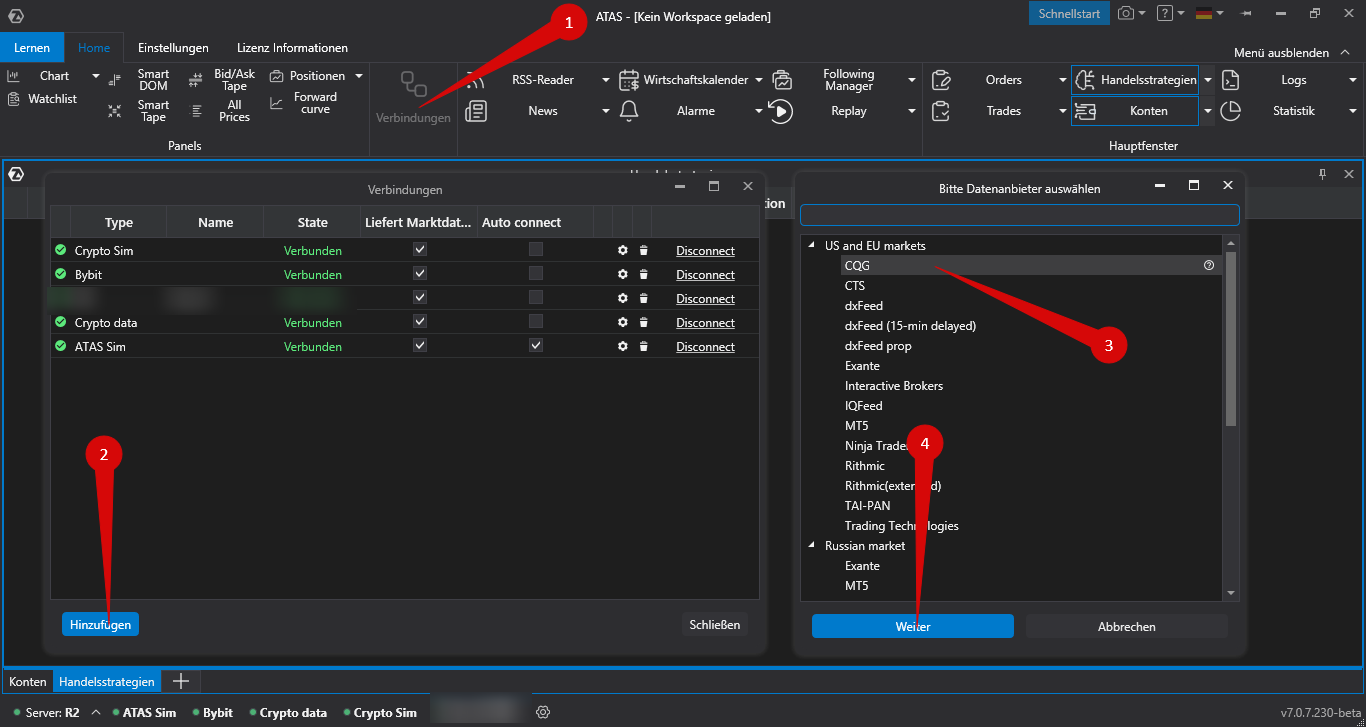Enable Auto connect for Bybit
This screenshot has height=727, width=1366.
pos(536,273)
